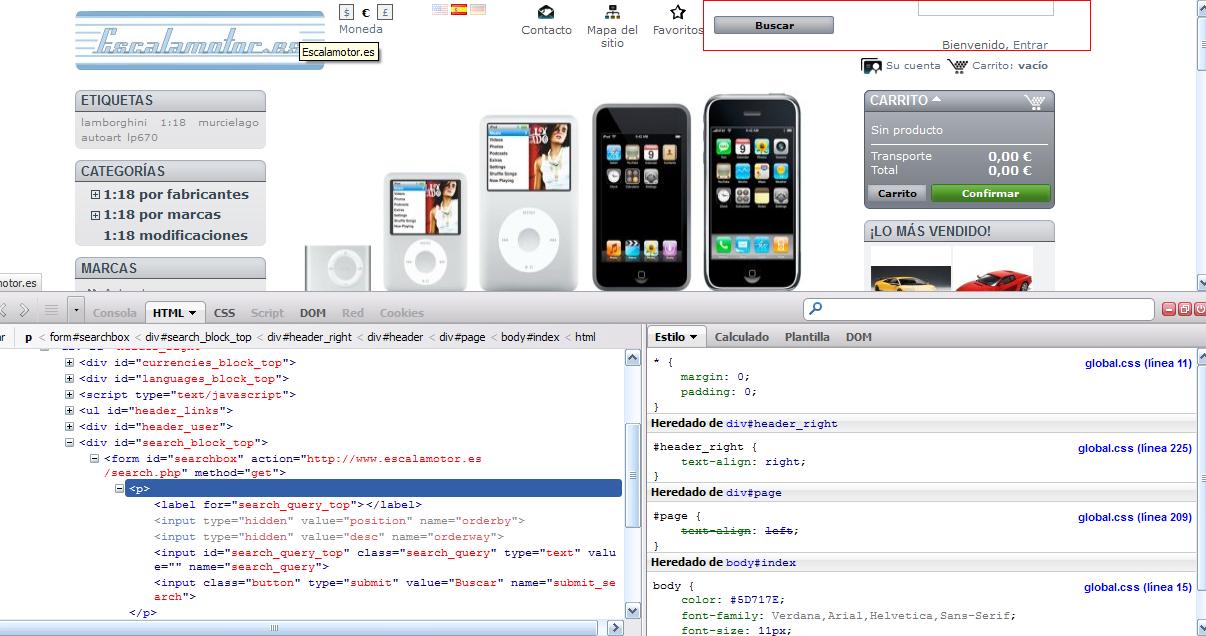
Task: Switch to the Script tab
Action: click(267, 313)
